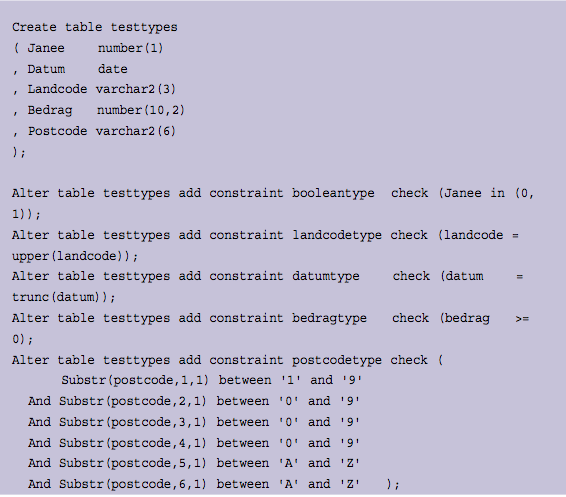
Task: Click the 'trunc(datum));' text
Action: (64, 297)
